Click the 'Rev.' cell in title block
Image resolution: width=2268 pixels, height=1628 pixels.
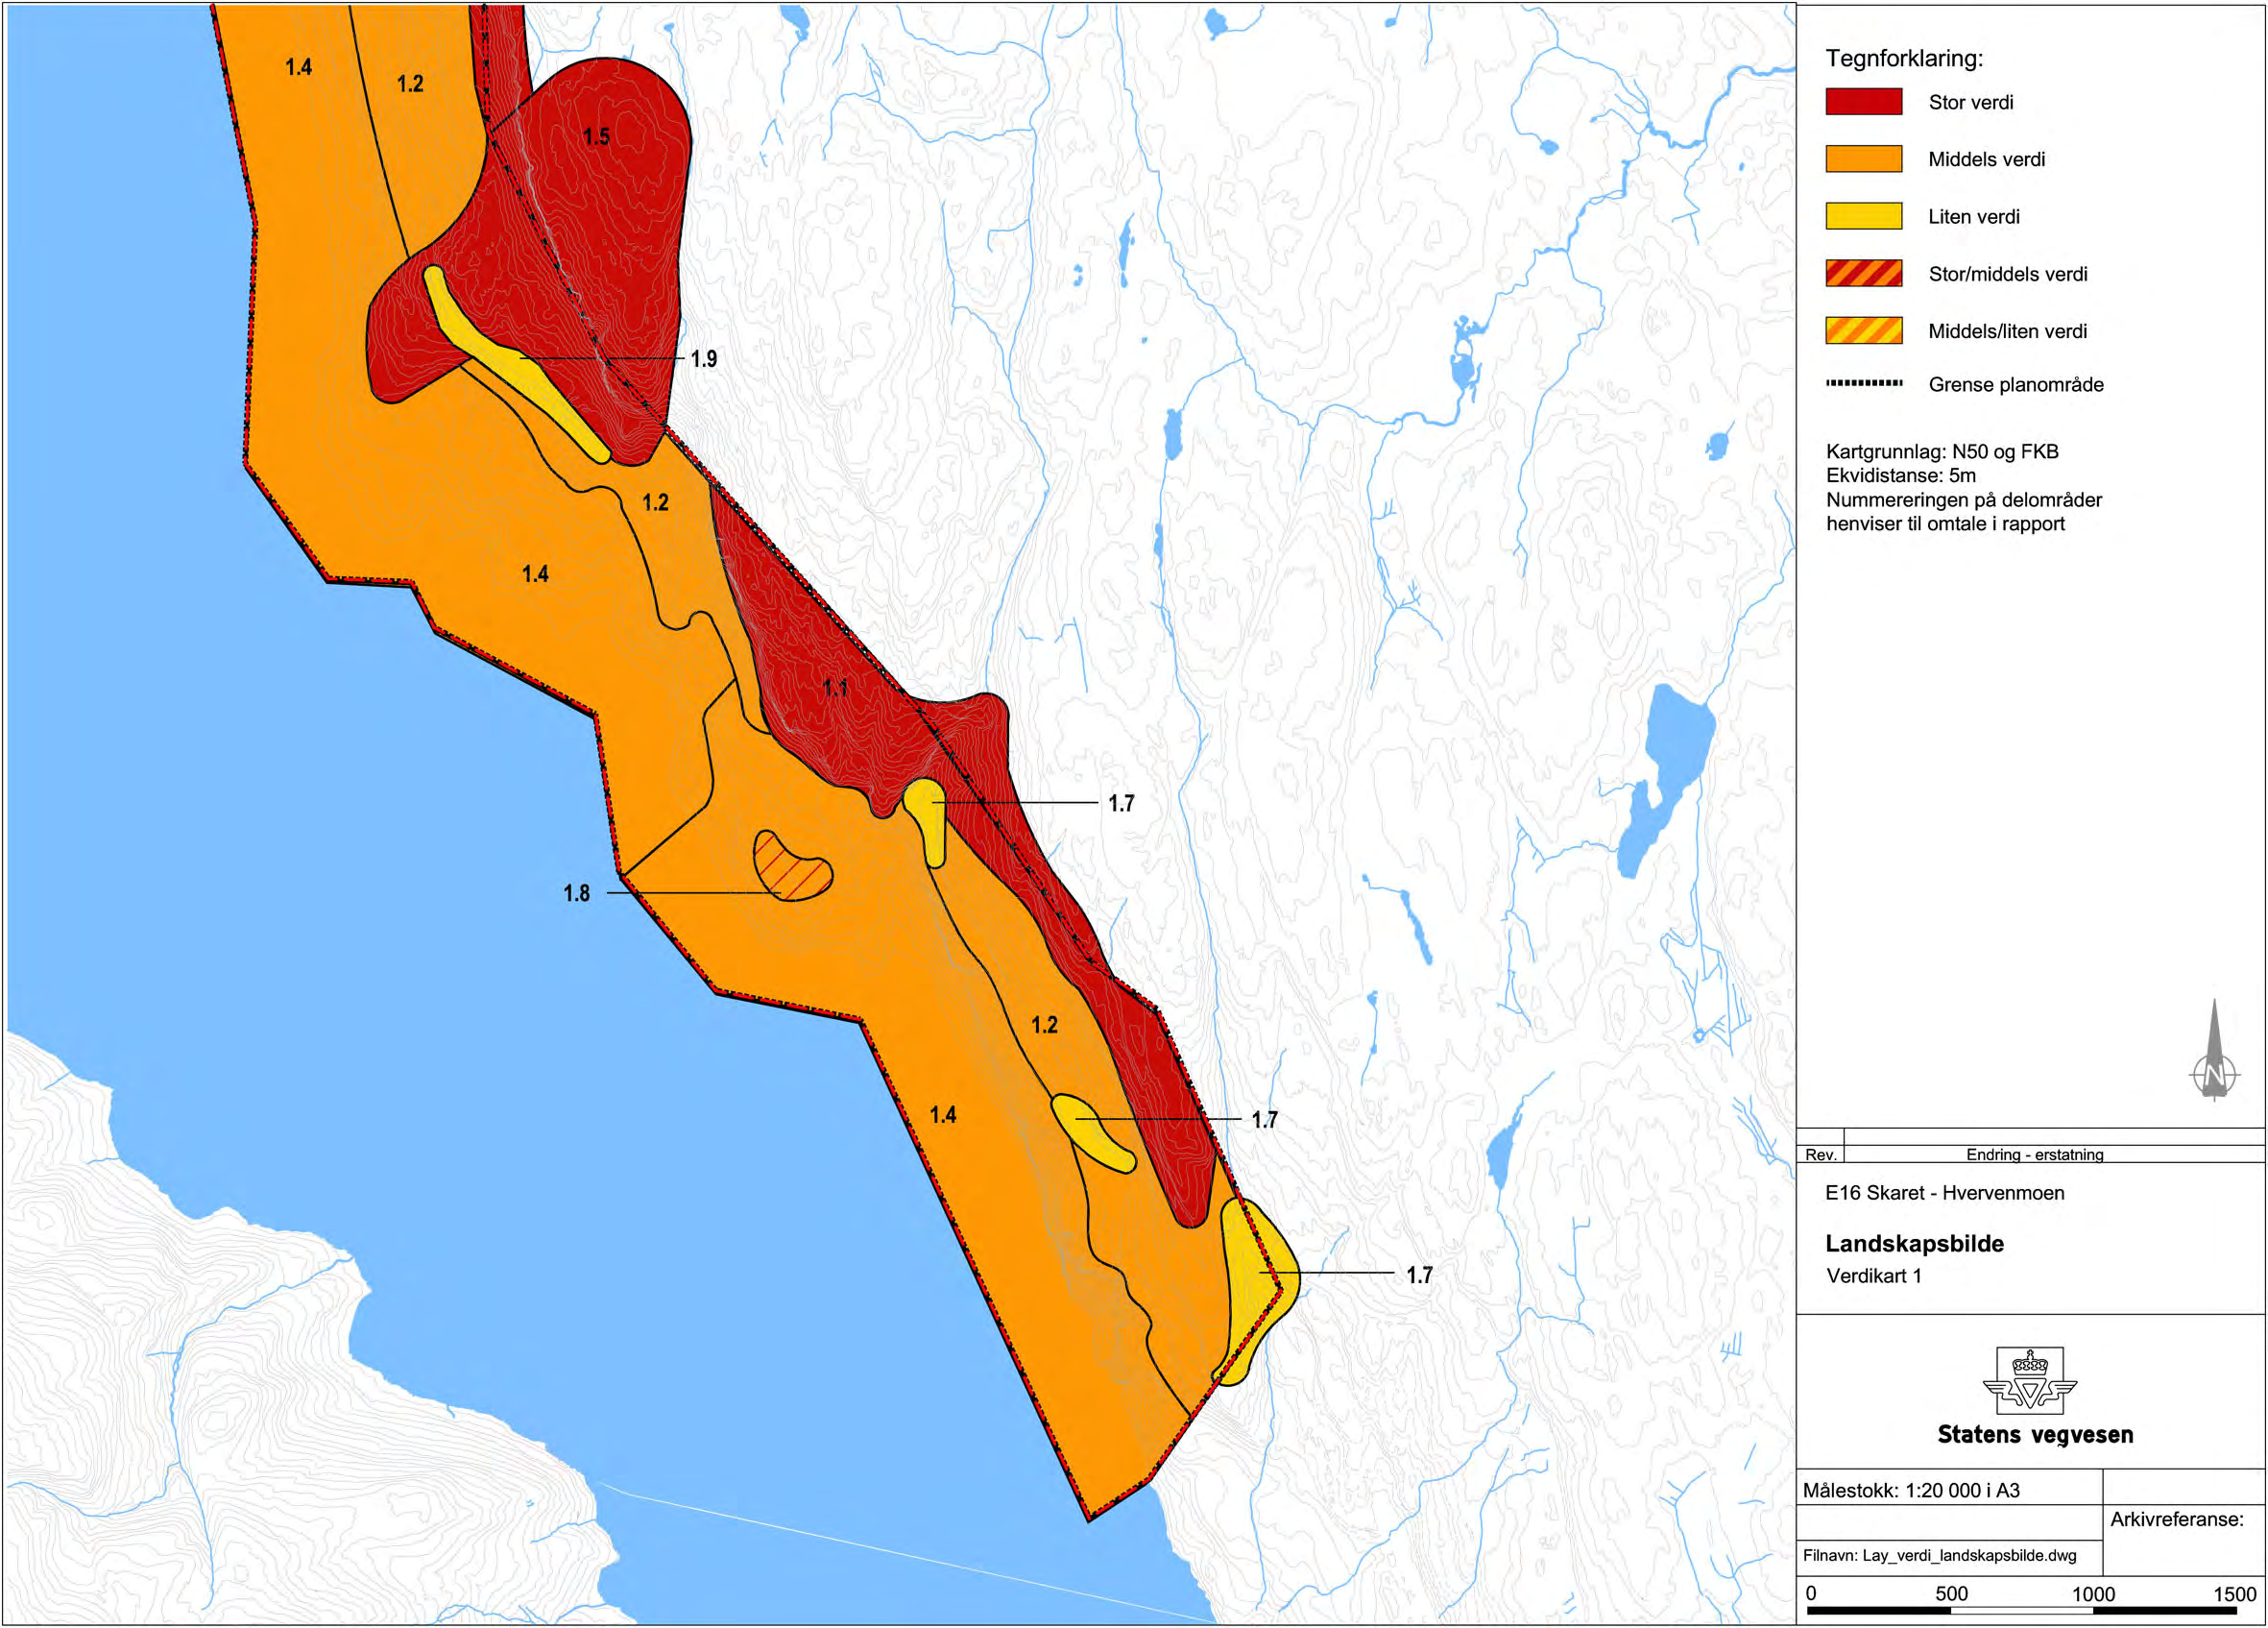(x=1820, y=1154)
